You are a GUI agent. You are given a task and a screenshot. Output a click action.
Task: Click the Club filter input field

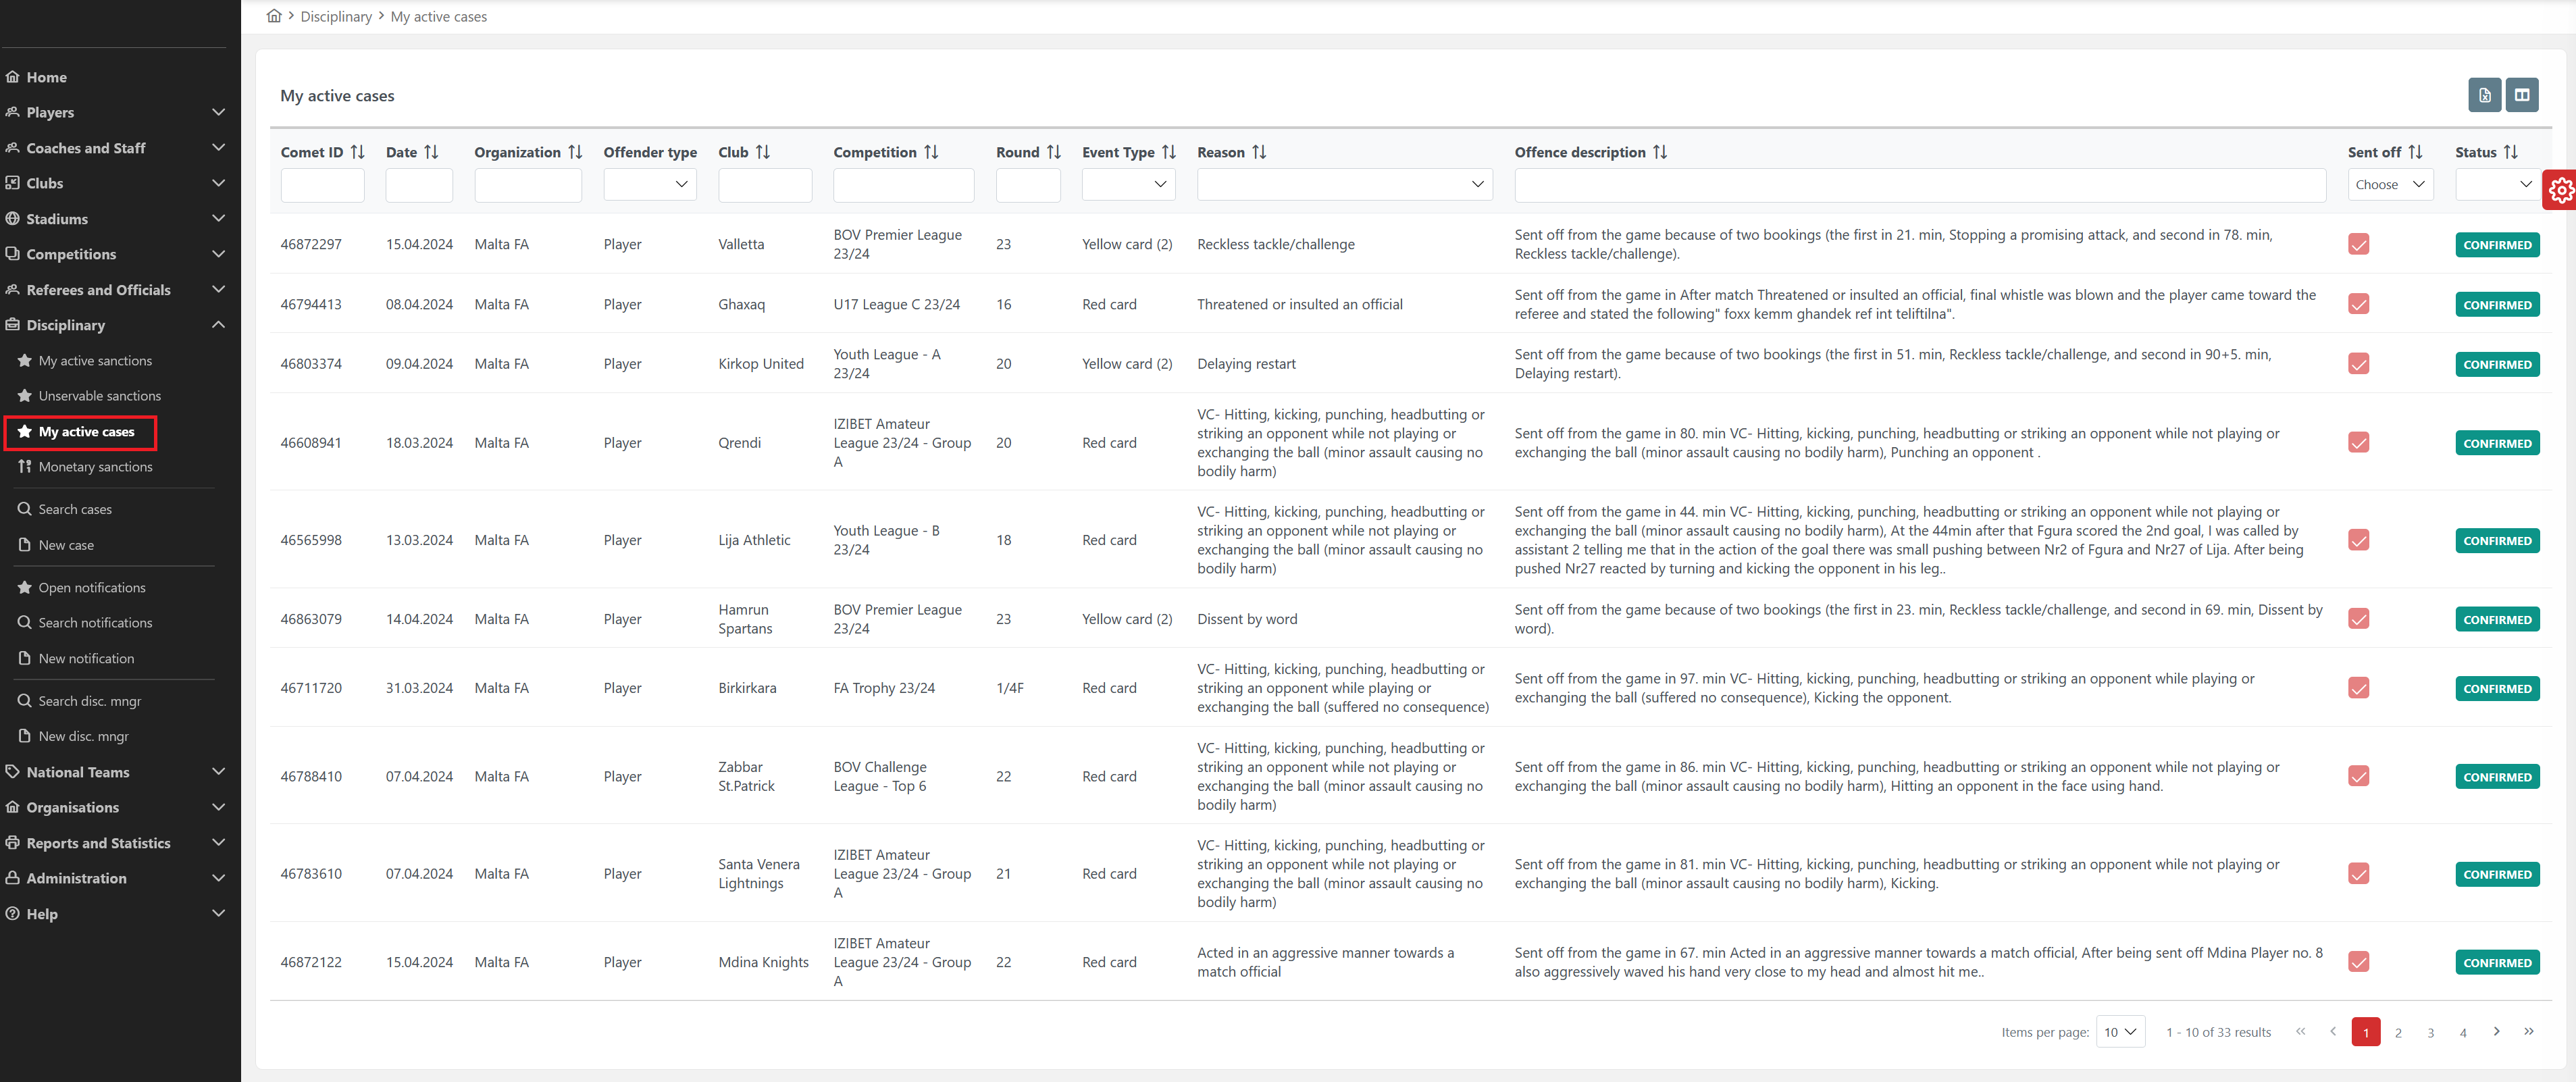[x=764, y=185]
